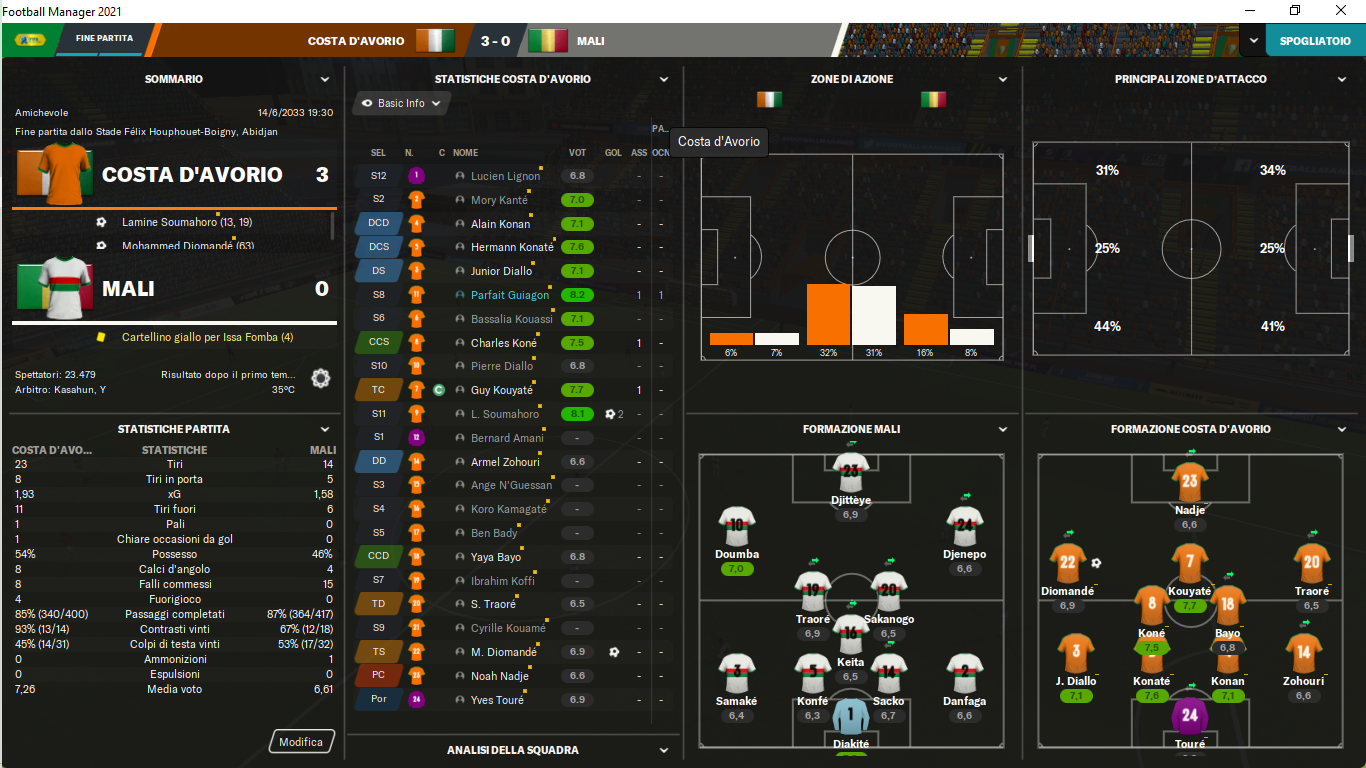The width and height of the screenshot is (1366, 768).
Task: Open Koro Kamagaté's player name link
Action: (509, 509)
